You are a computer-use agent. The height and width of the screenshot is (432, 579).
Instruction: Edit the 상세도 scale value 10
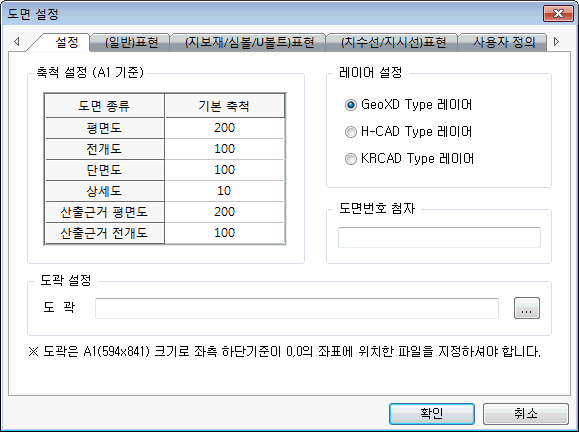(x=225, y=191)
